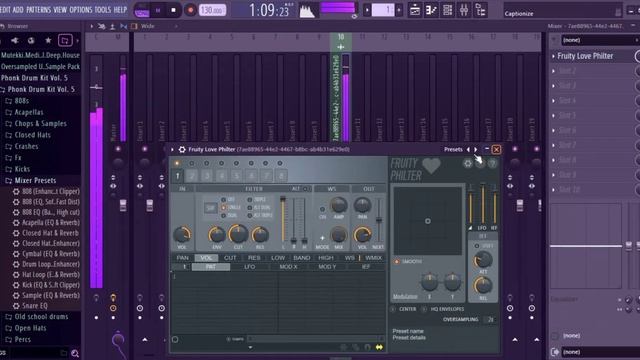Screen dimensions: 640x360
Task: Click the stop button
Action: 173,10
